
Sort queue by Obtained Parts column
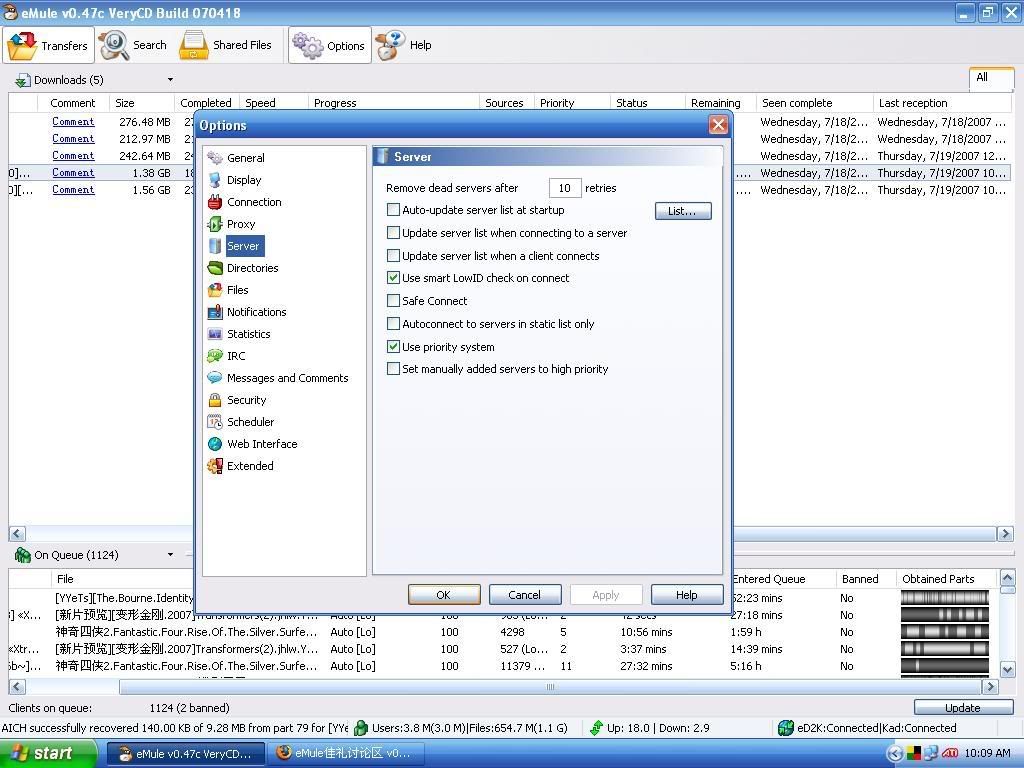[x=947, y=579]
